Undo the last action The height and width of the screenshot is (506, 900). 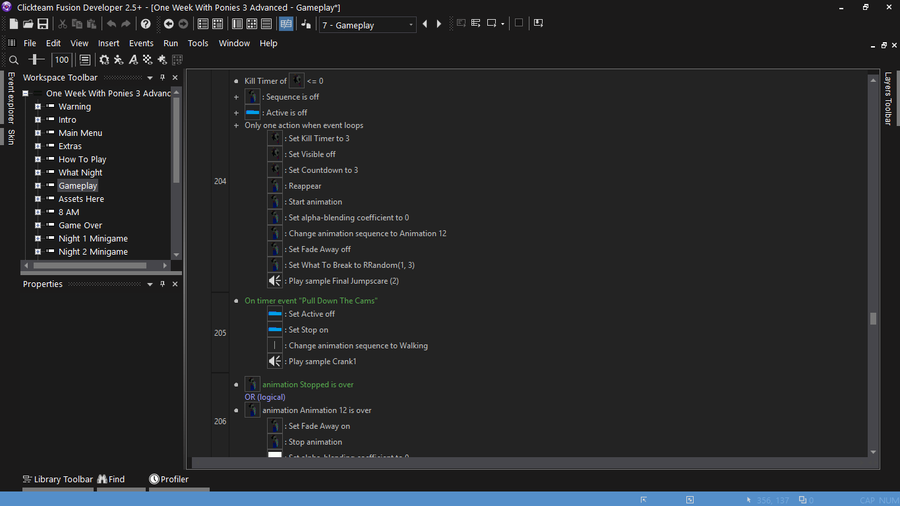111,24
